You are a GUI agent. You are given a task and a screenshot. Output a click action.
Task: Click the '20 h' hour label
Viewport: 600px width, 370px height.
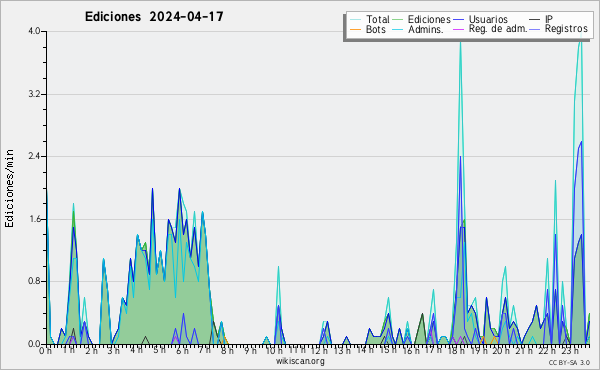coord(501,351)
